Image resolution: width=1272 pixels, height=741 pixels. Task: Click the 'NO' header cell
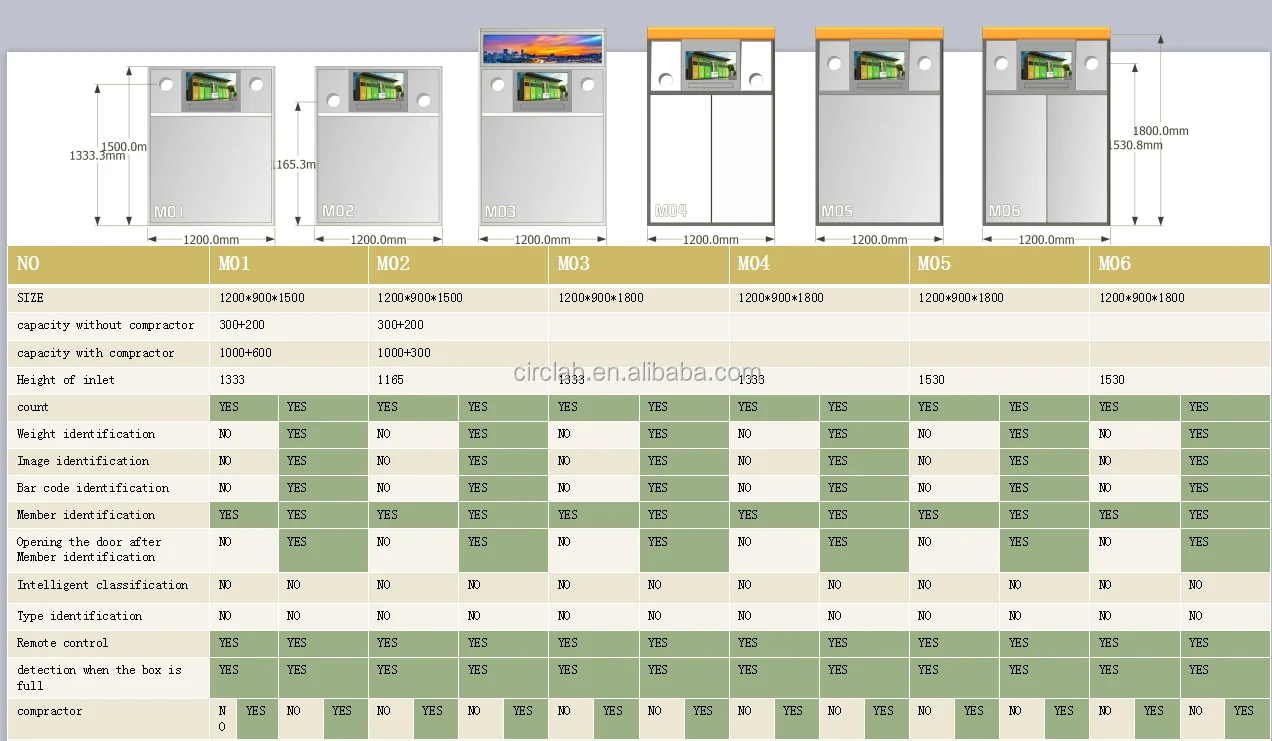(109, 264)
